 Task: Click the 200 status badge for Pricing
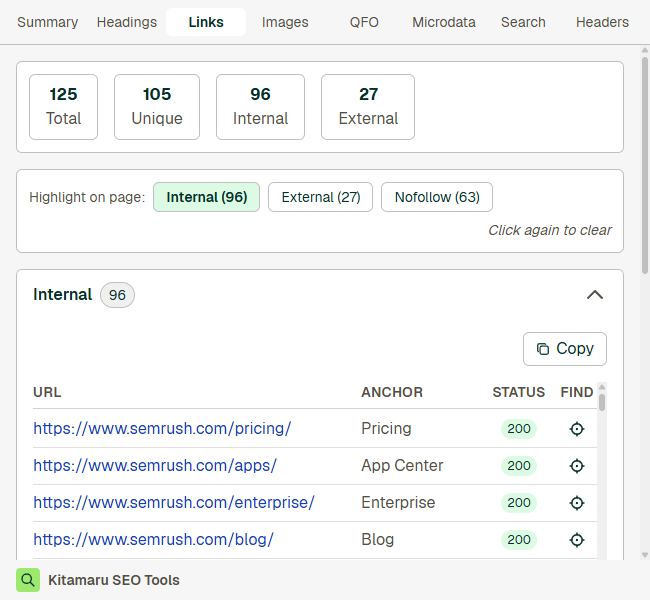coord(519,429)
